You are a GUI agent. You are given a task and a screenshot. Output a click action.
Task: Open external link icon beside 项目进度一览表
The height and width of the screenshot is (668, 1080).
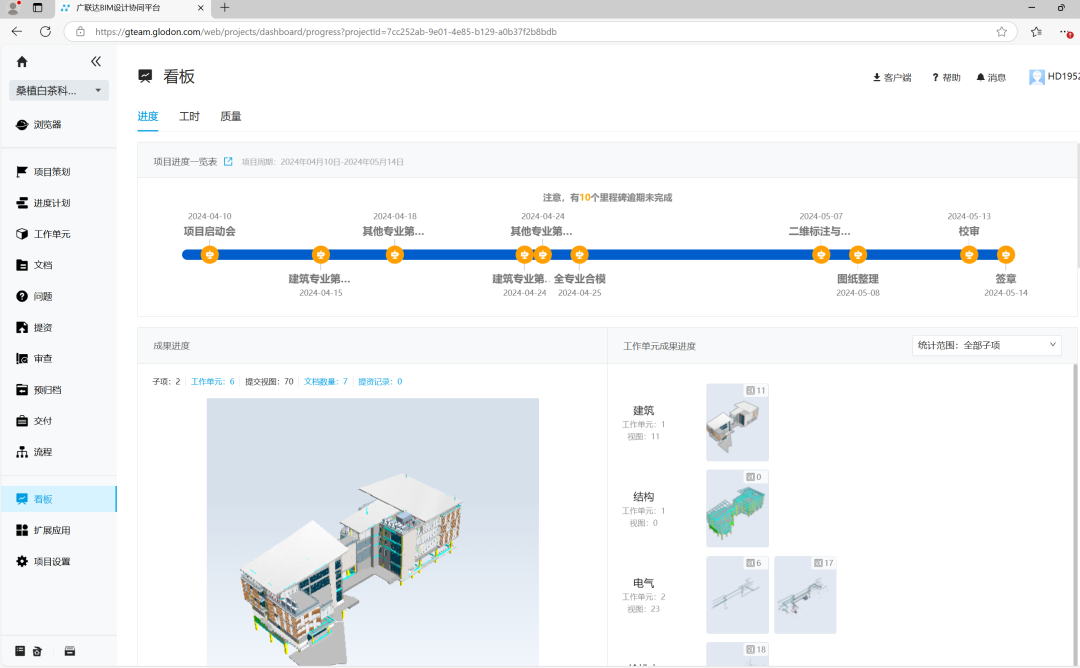228,162
